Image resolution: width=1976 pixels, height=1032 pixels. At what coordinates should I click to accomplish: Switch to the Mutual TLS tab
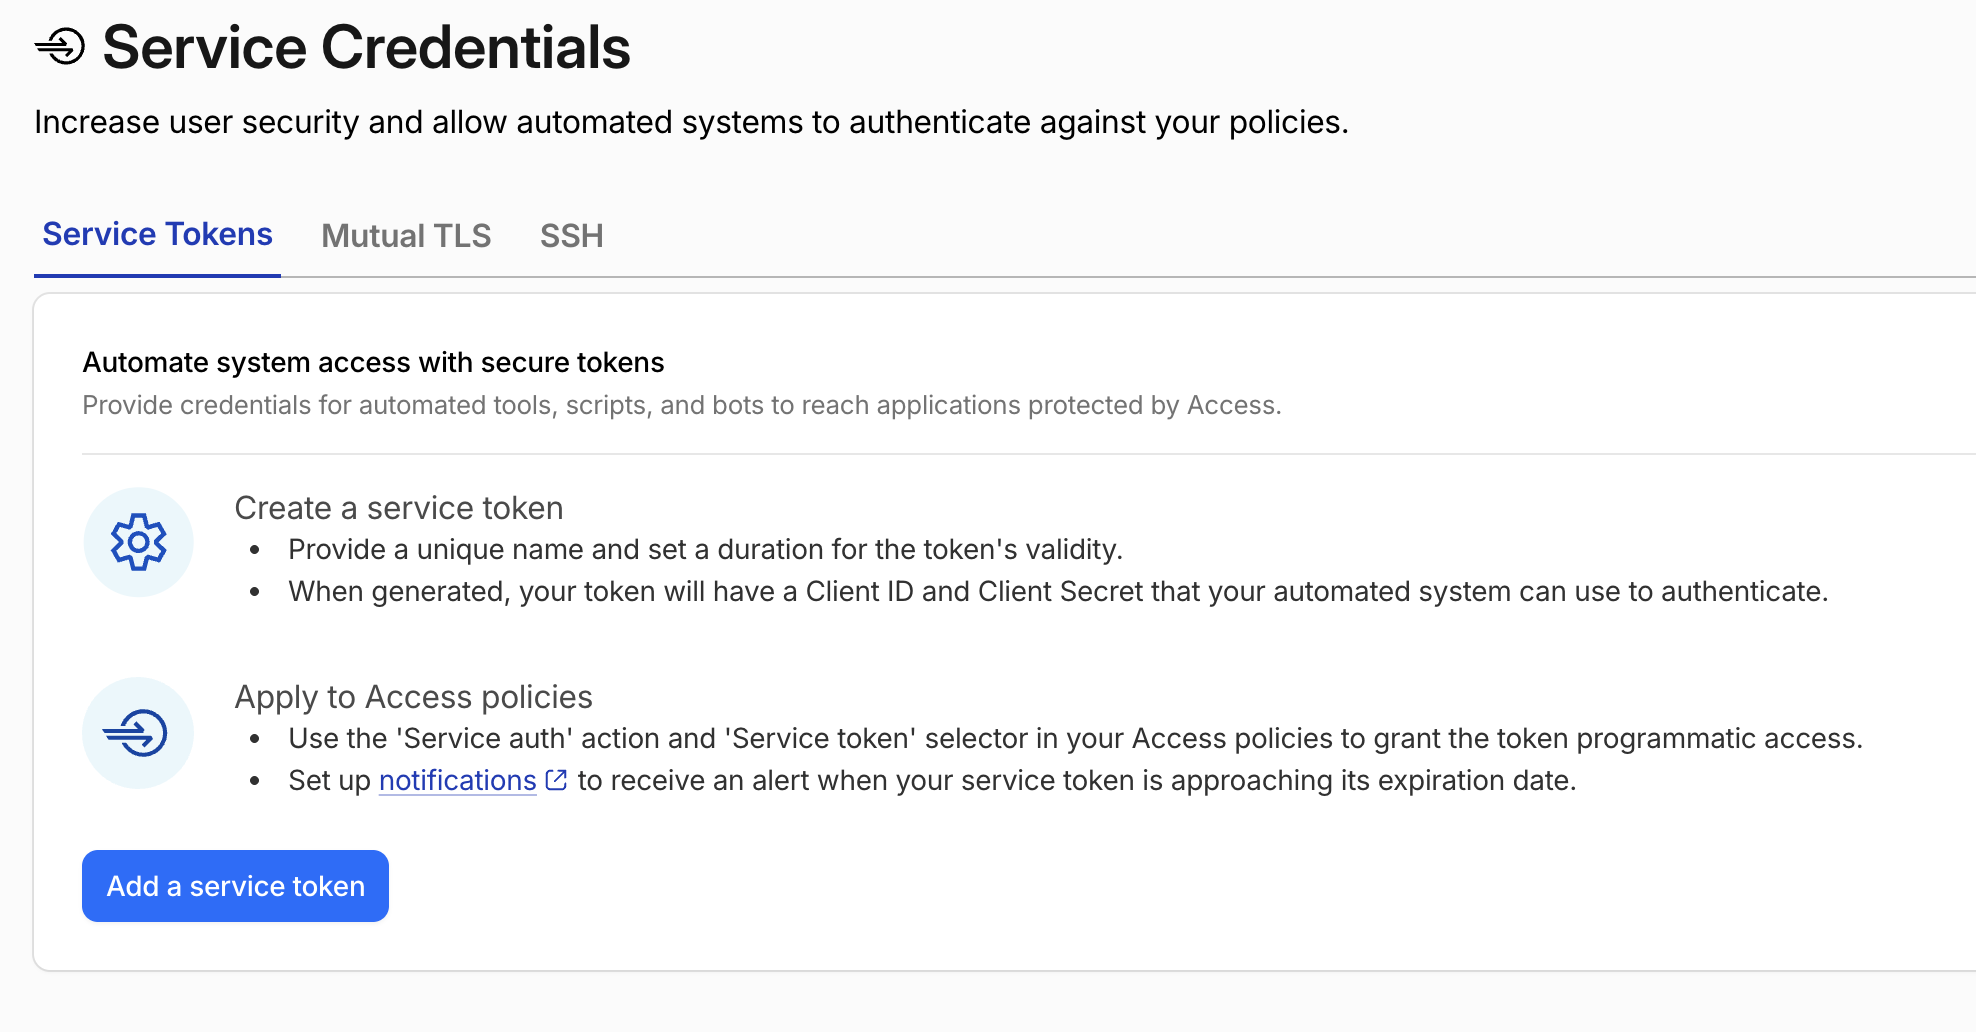point(406,236)
